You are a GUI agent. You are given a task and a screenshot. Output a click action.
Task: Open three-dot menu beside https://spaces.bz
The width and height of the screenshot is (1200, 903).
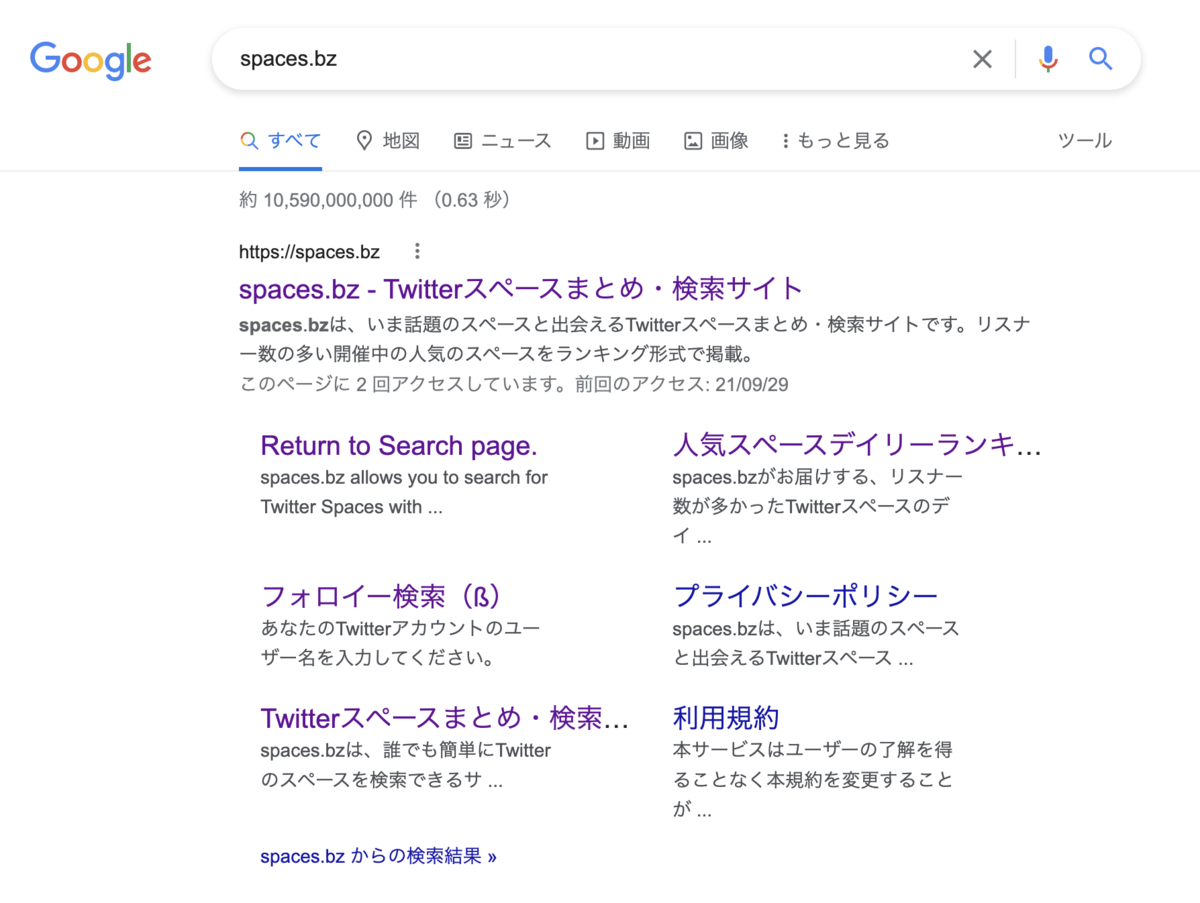click(418, 251)
